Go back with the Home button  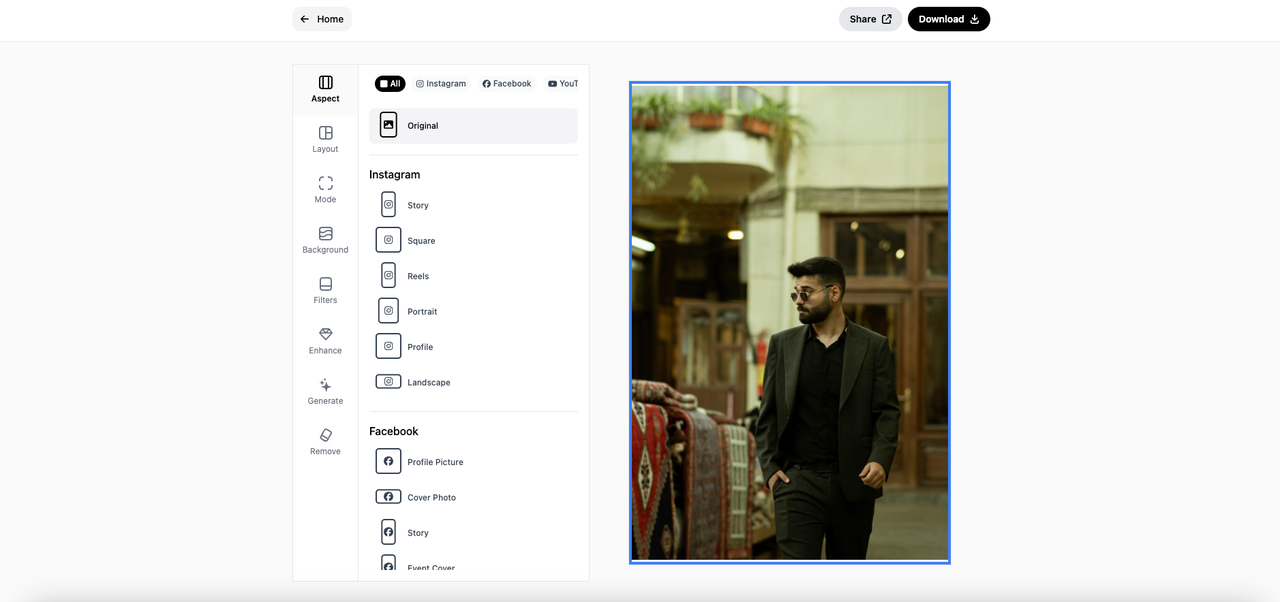[322, 19]
